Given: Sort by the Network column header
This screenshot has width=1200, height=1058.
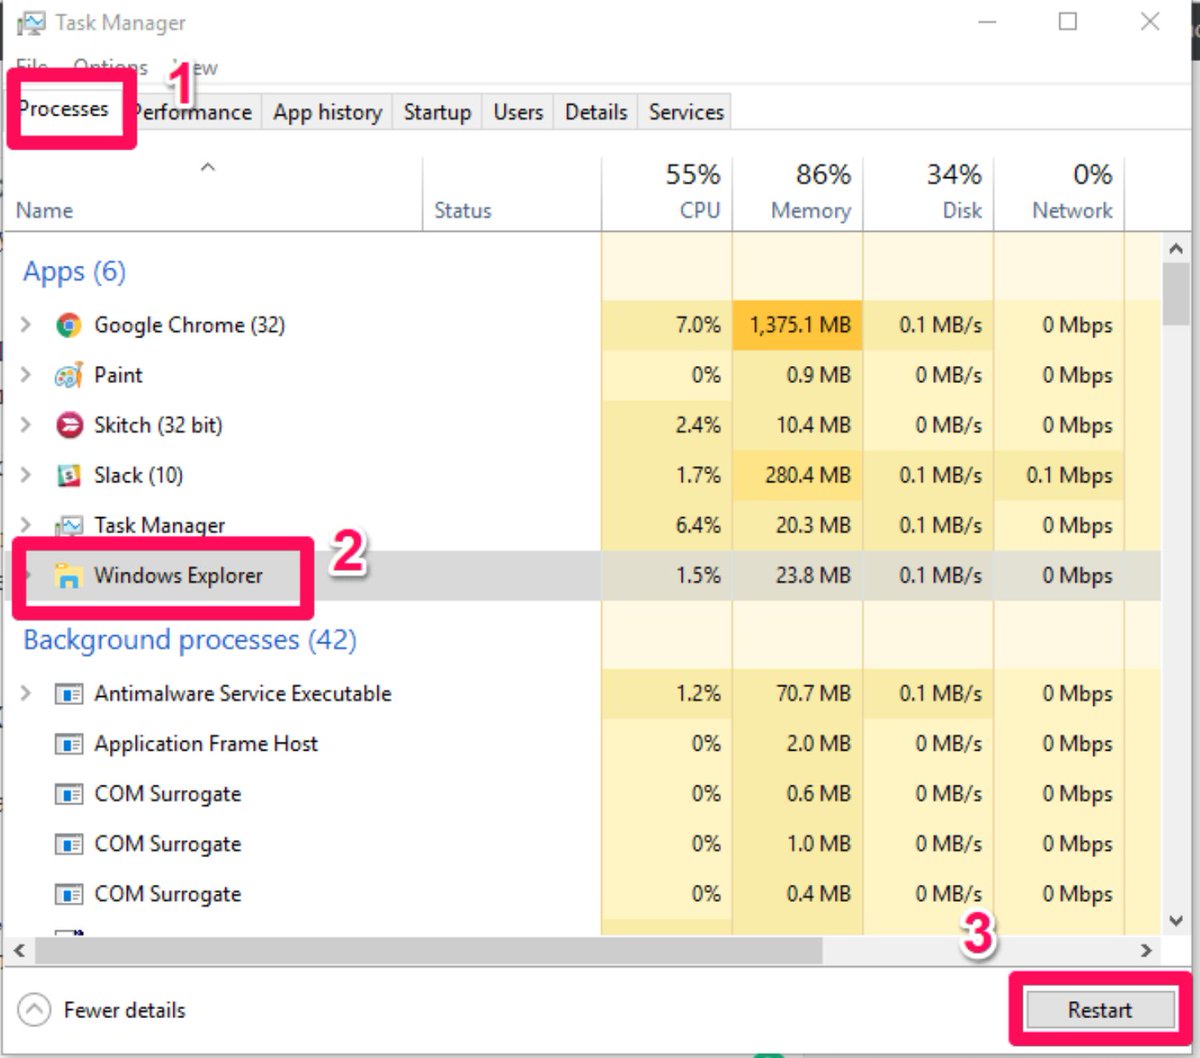Looking at the screenshot, I should (x=1059, y=195).
